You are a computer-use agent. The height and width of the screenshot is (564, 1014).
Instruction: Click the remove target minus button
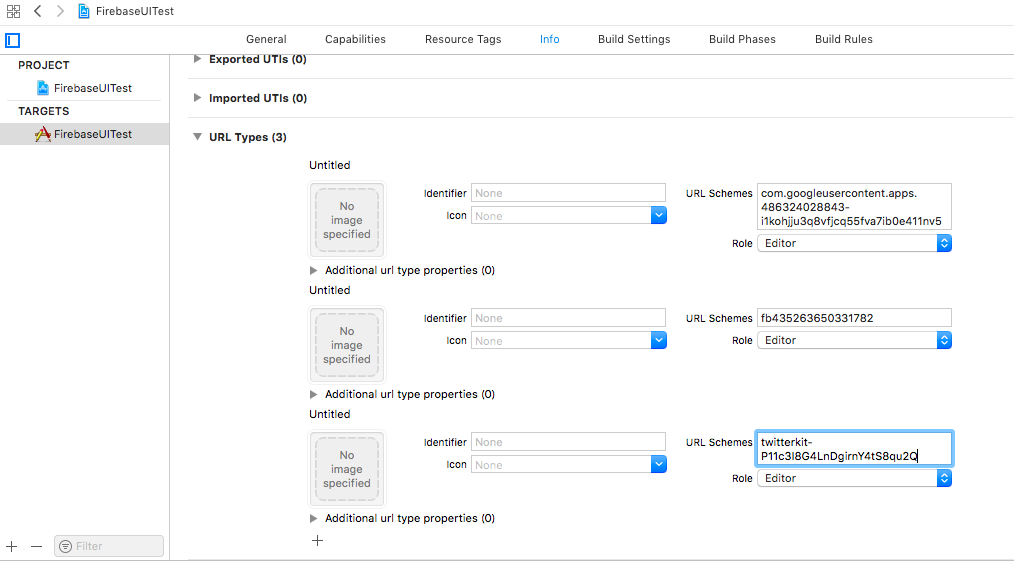click(x=36, y=547)
